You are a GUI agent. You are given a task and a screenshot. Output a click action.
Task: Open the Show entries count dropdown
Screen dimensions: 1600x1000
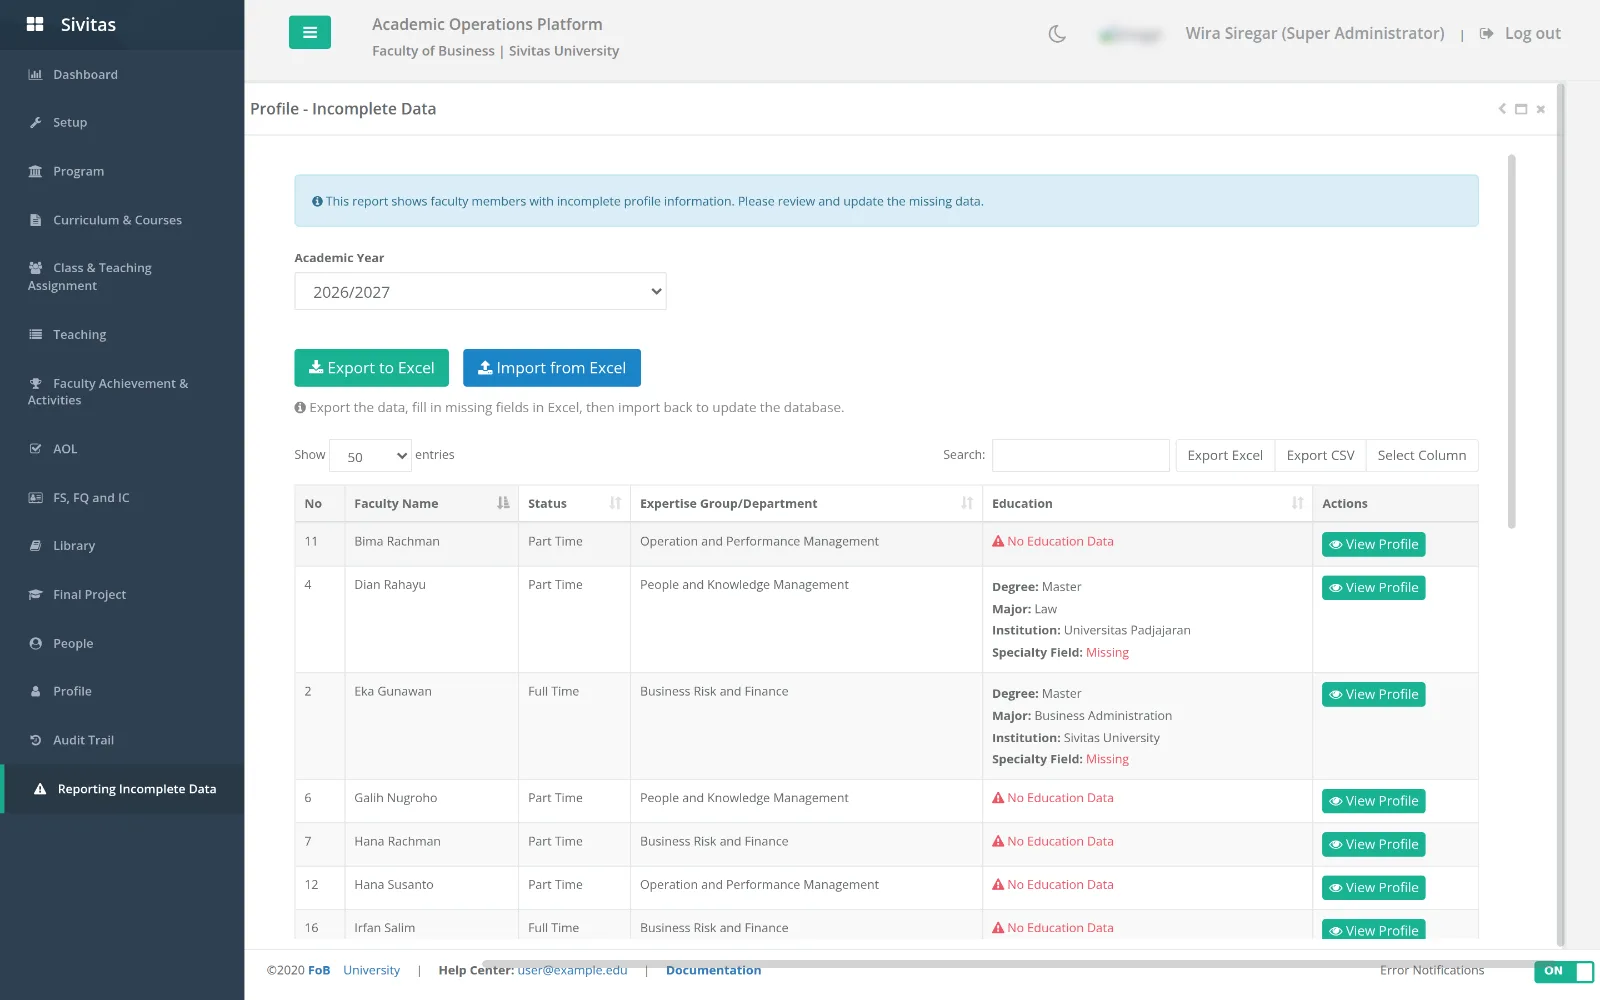[x=370, y=456]
